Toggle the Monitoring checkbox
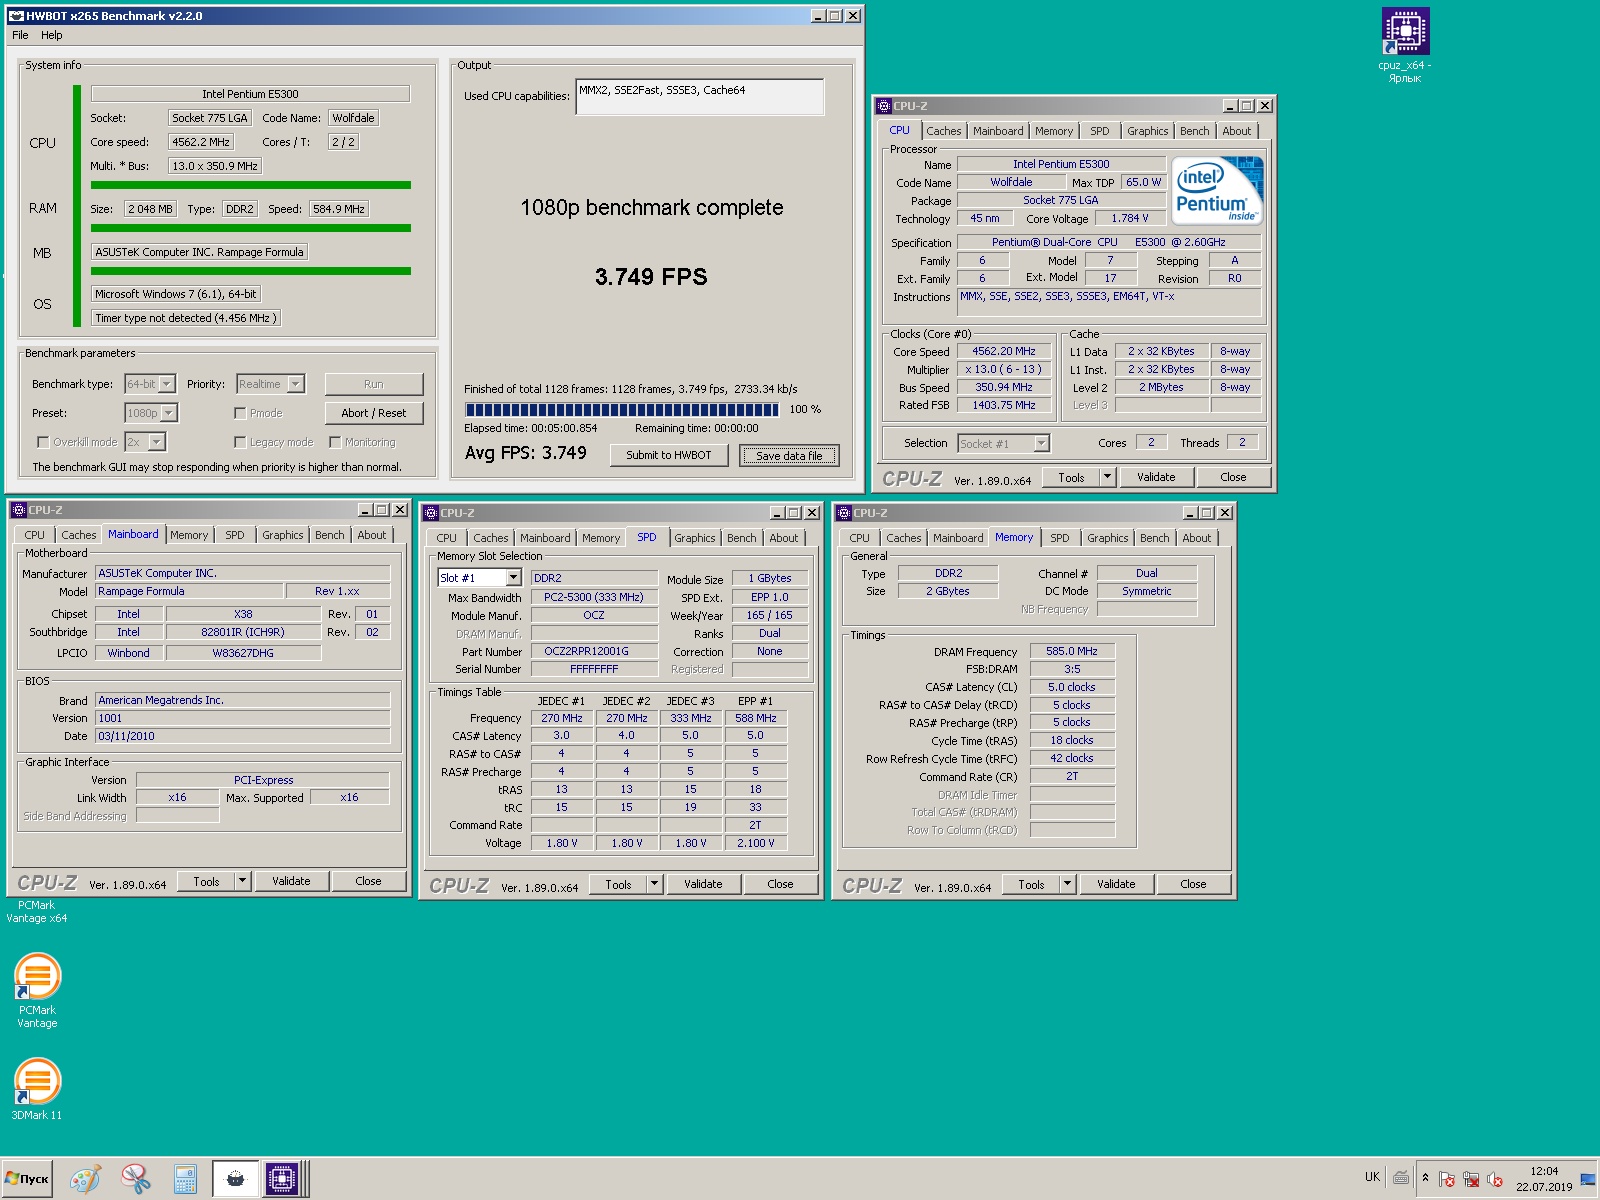This screenshot has height=1200, width=1600. point(335,442)
